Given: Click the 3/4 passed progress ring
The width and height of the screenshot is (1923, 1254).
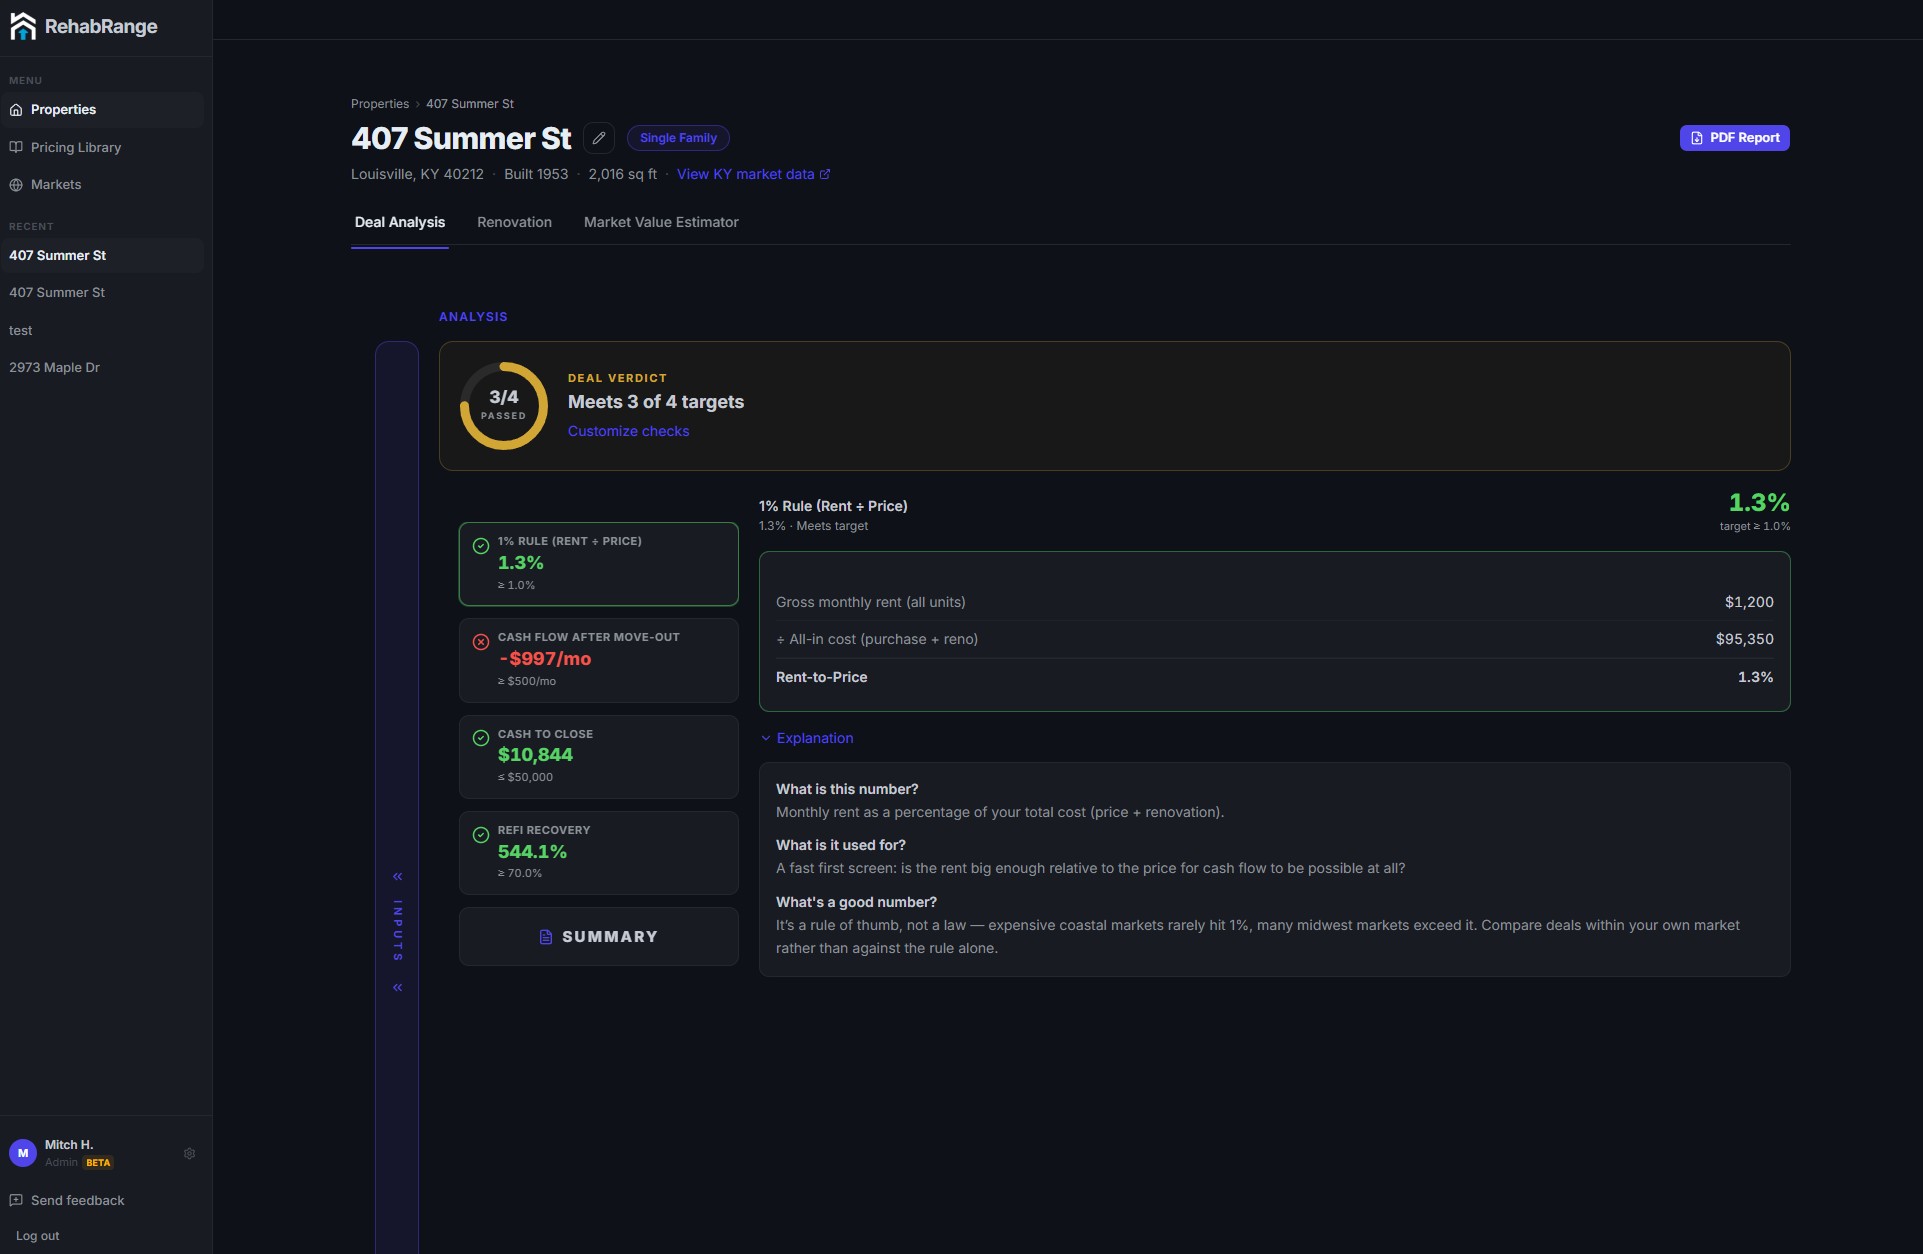Looking at the screenshot, I should (503, 405).
